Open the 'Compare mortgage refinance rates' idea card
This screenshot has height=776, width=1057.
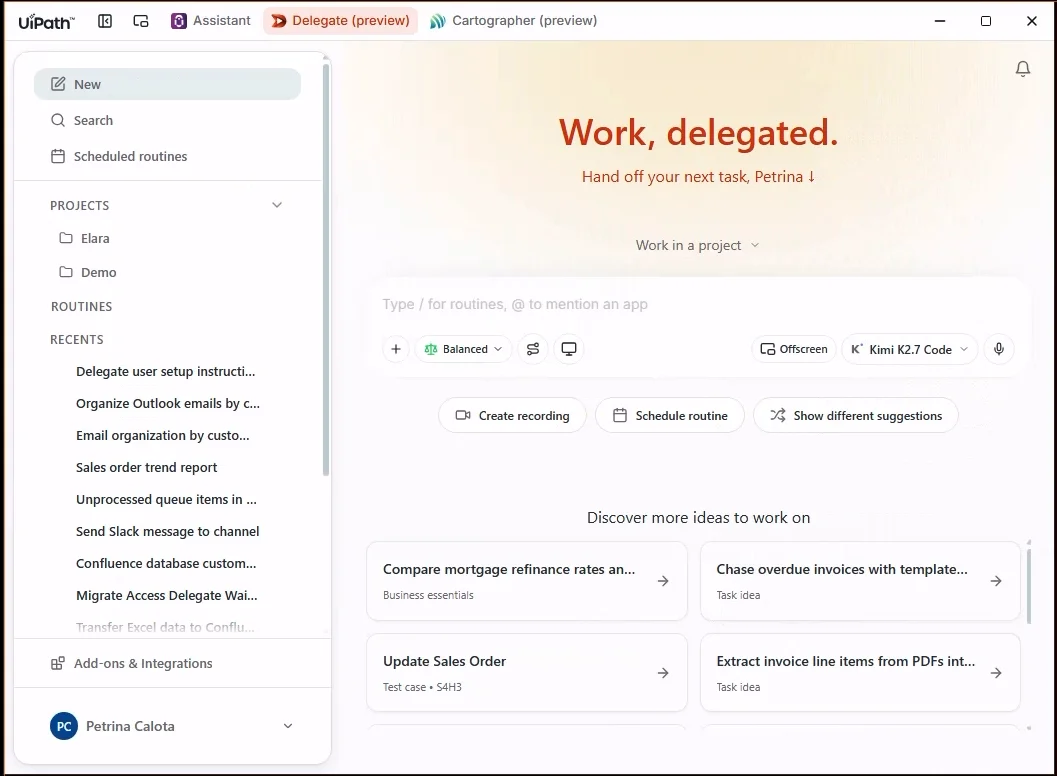point(527,581)
